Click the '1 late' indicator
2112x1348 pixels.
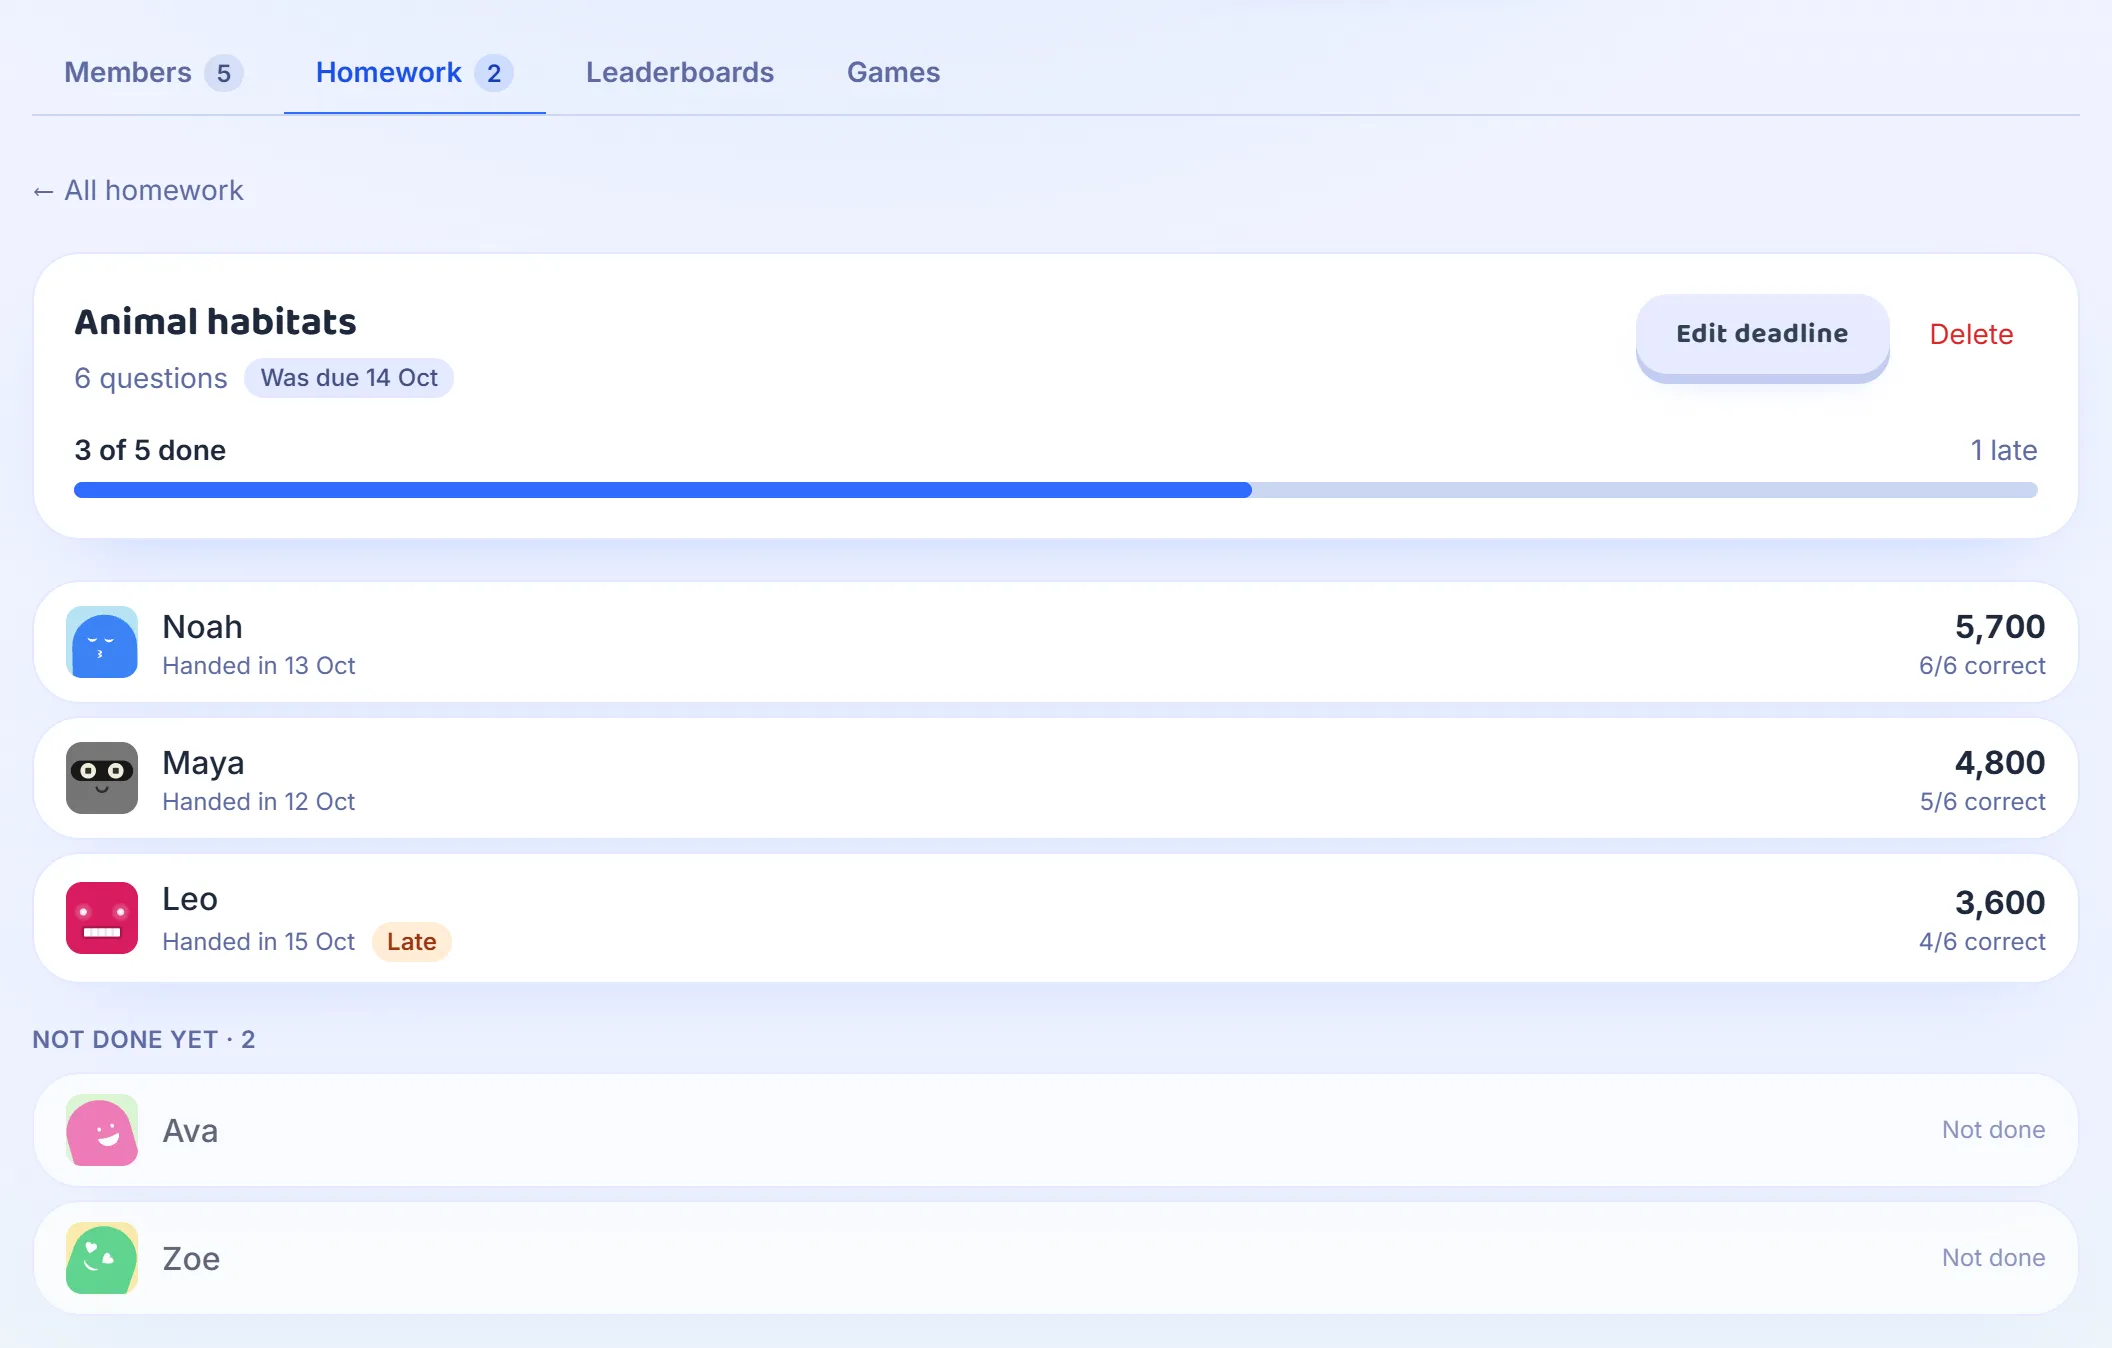pos(2004,450)
